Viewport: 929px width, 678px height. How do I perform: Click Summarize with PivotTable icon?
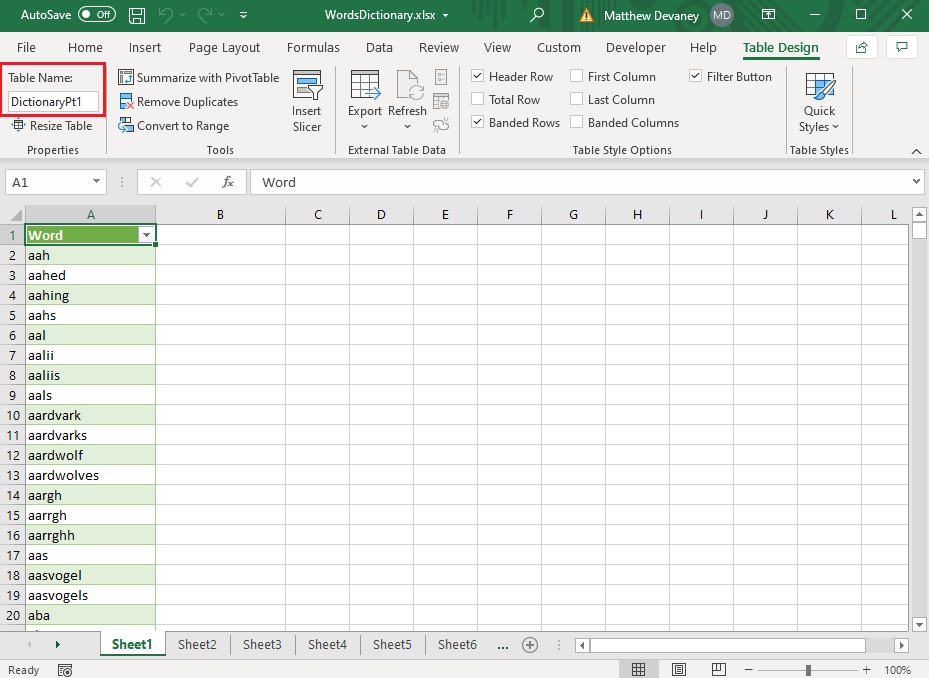tap(126, 78)
